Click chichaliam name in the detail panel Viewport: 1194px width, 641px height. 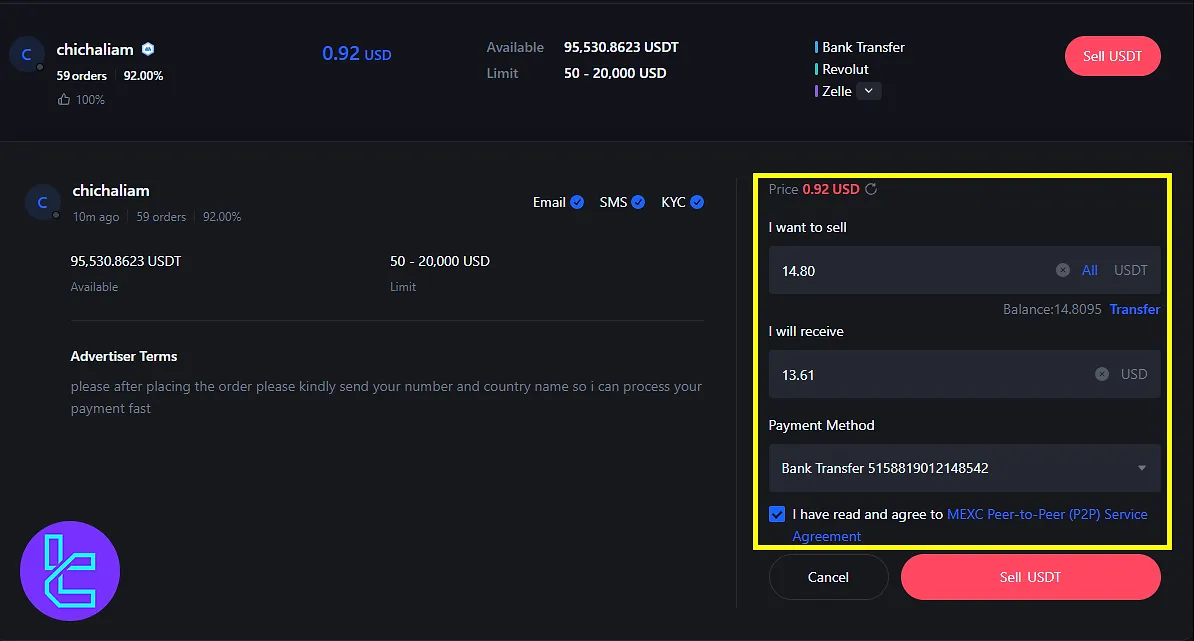tap(111, 190)
